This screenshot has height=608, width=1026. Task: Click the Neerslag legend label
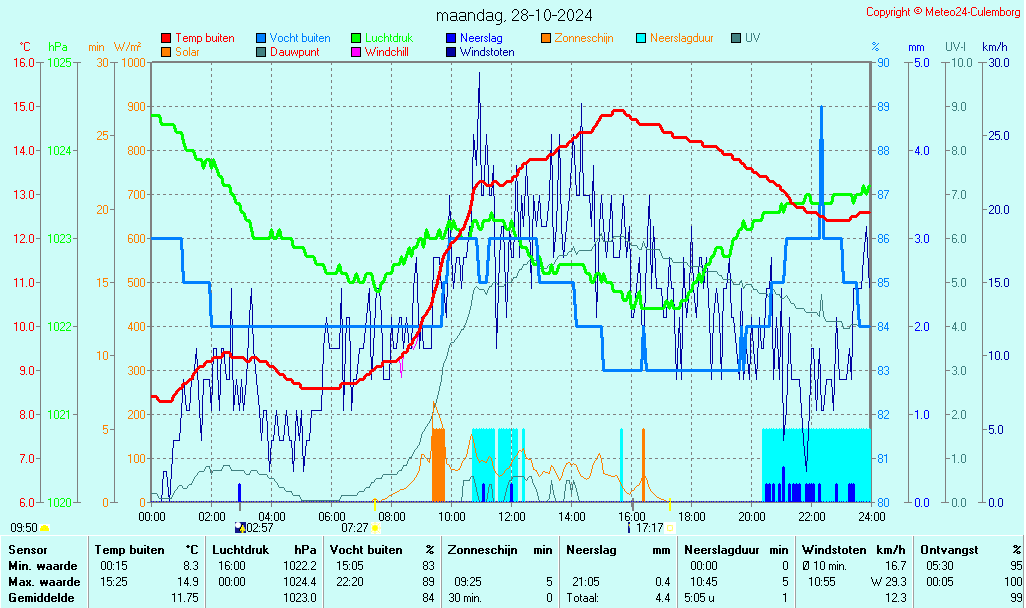point(481,38)
